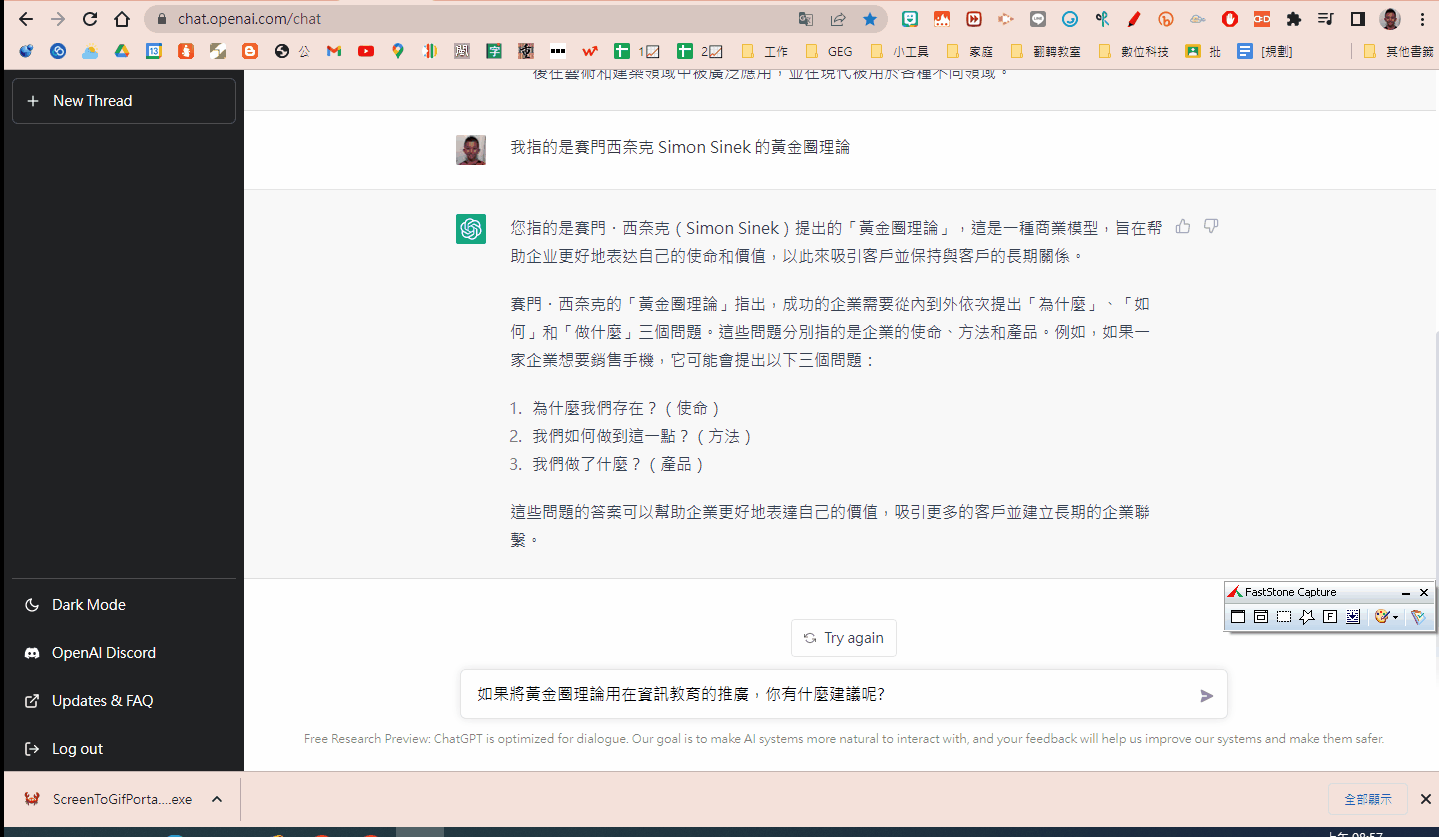Open the [規劃] Google Docs bookmark

(x=1265, y=51)
